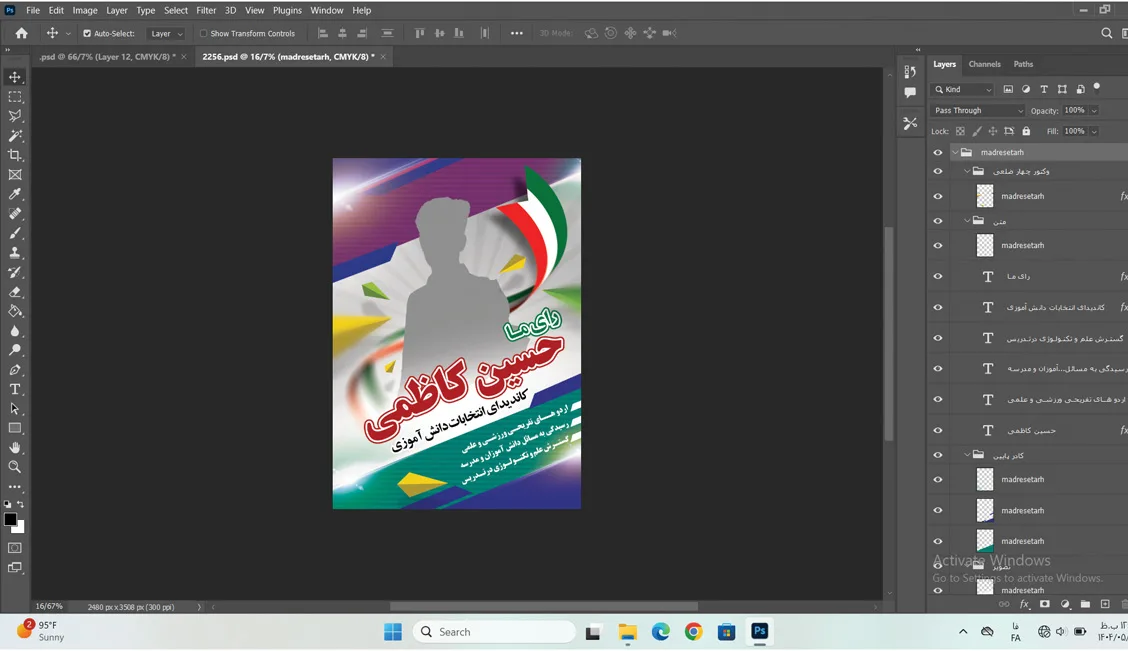
Task: Select the Hand tool
Action: [14, 447]
